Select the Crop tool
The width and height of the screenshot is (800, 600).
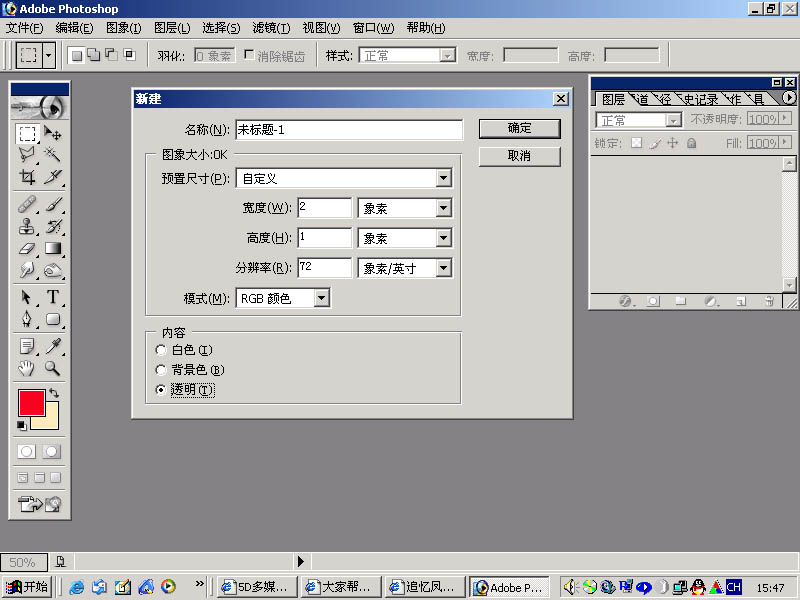point(27,177)
